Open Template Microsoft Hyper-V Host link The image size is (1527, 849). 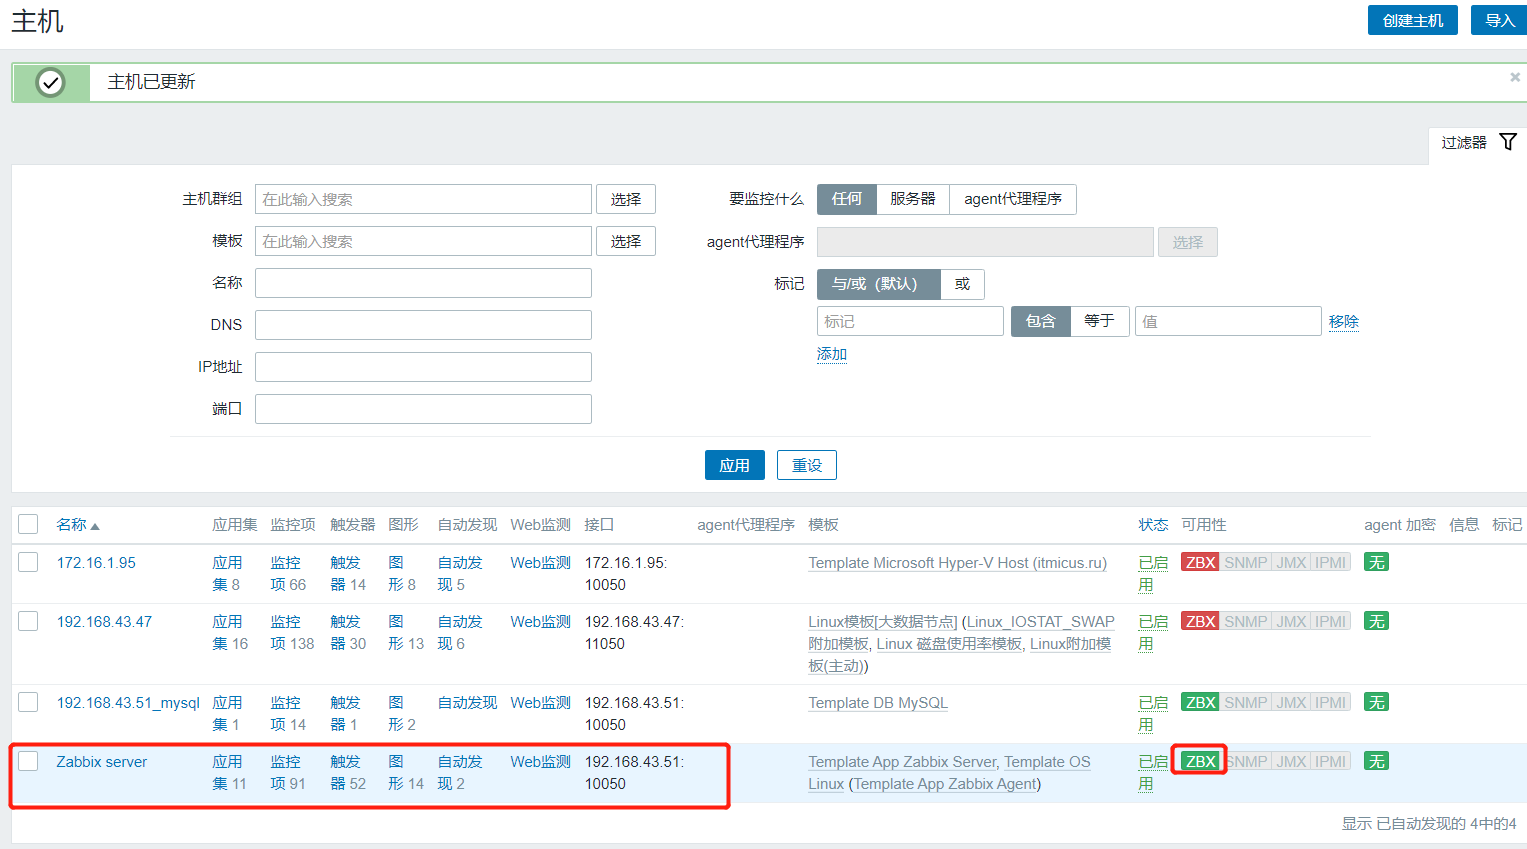957,562
